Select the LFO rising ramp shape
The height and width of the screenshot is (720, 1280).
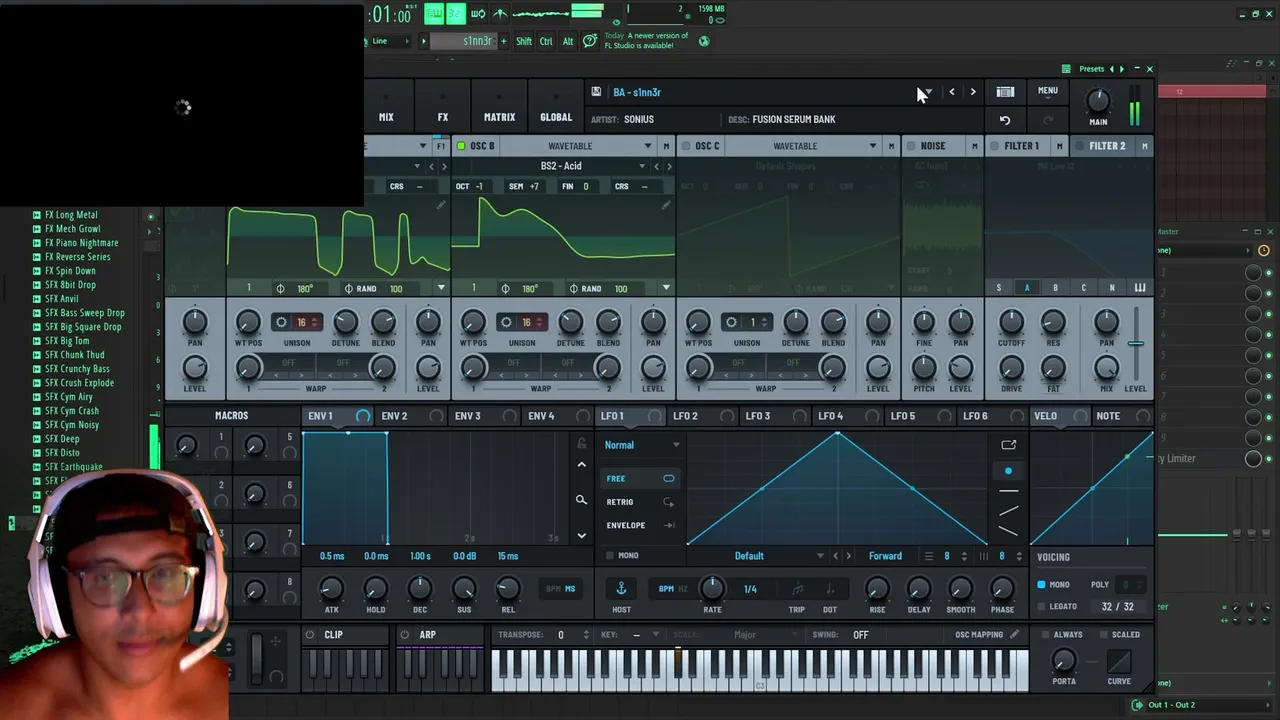(1008, 511)
